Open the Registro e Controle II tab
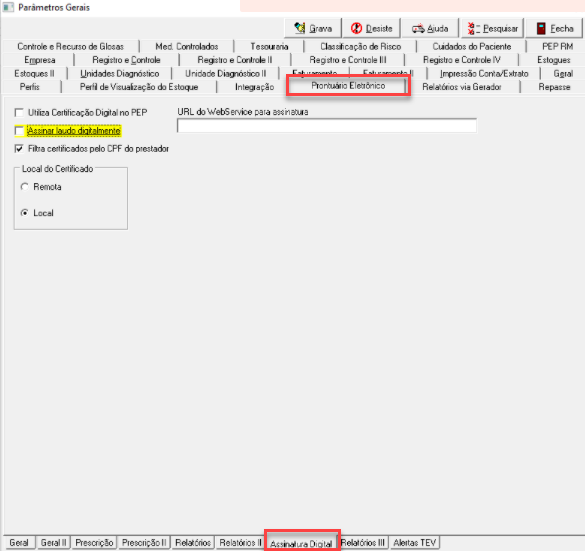The height and width of the screenshot is (551, 585). coord(235,60)
